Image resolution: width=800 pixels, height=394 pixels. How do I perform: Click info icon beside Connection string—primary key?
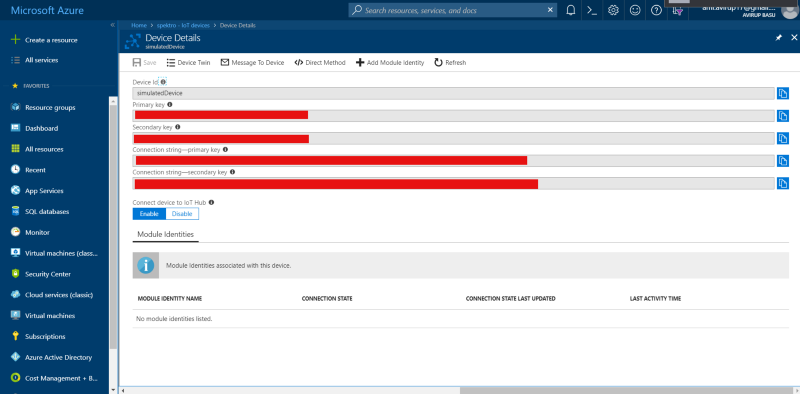pos(225,150)
